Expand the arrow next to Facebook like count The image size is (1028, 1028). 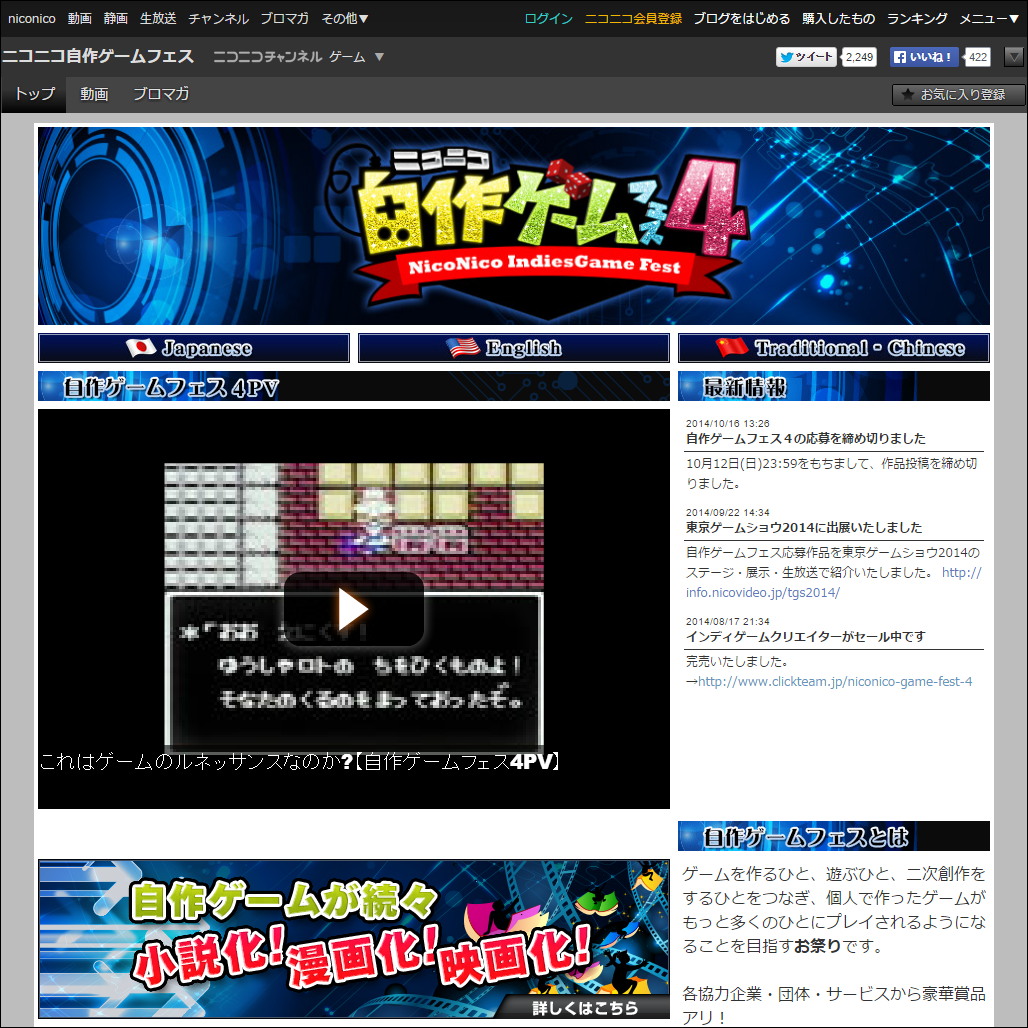tap(1015, 57)
